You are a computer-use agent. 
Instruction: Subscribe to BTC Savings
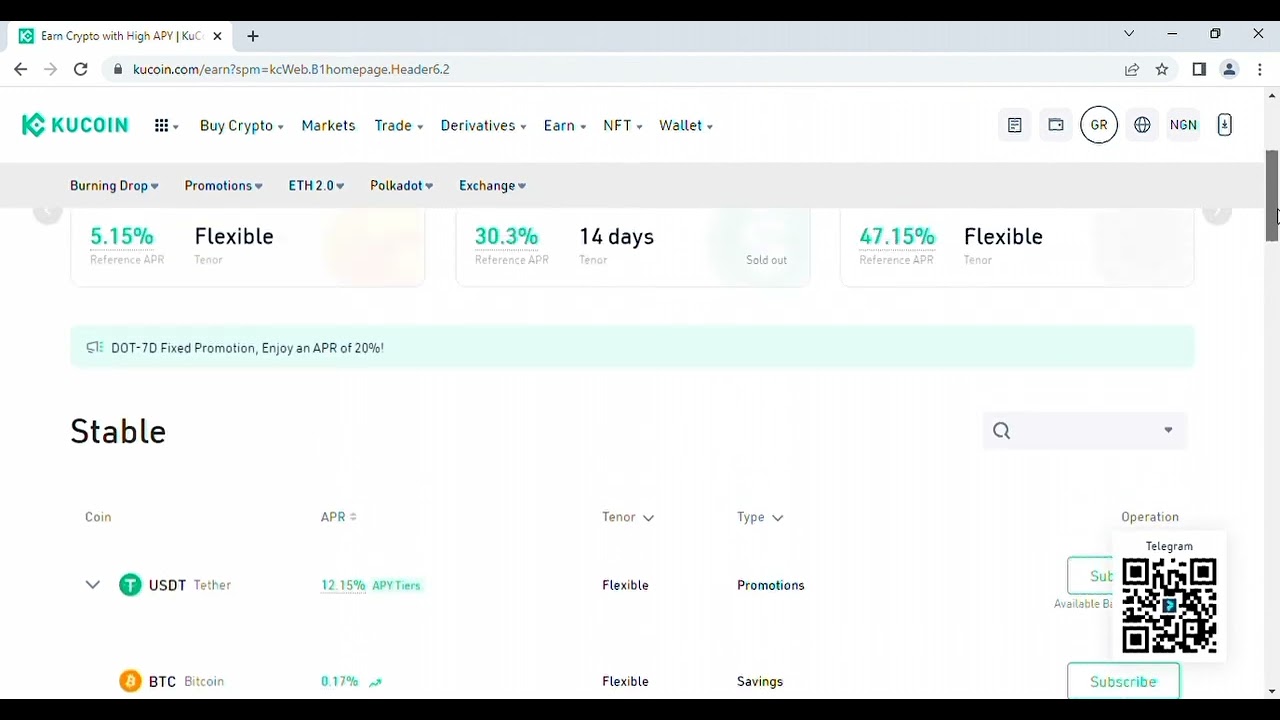[x=1123, y=681]
